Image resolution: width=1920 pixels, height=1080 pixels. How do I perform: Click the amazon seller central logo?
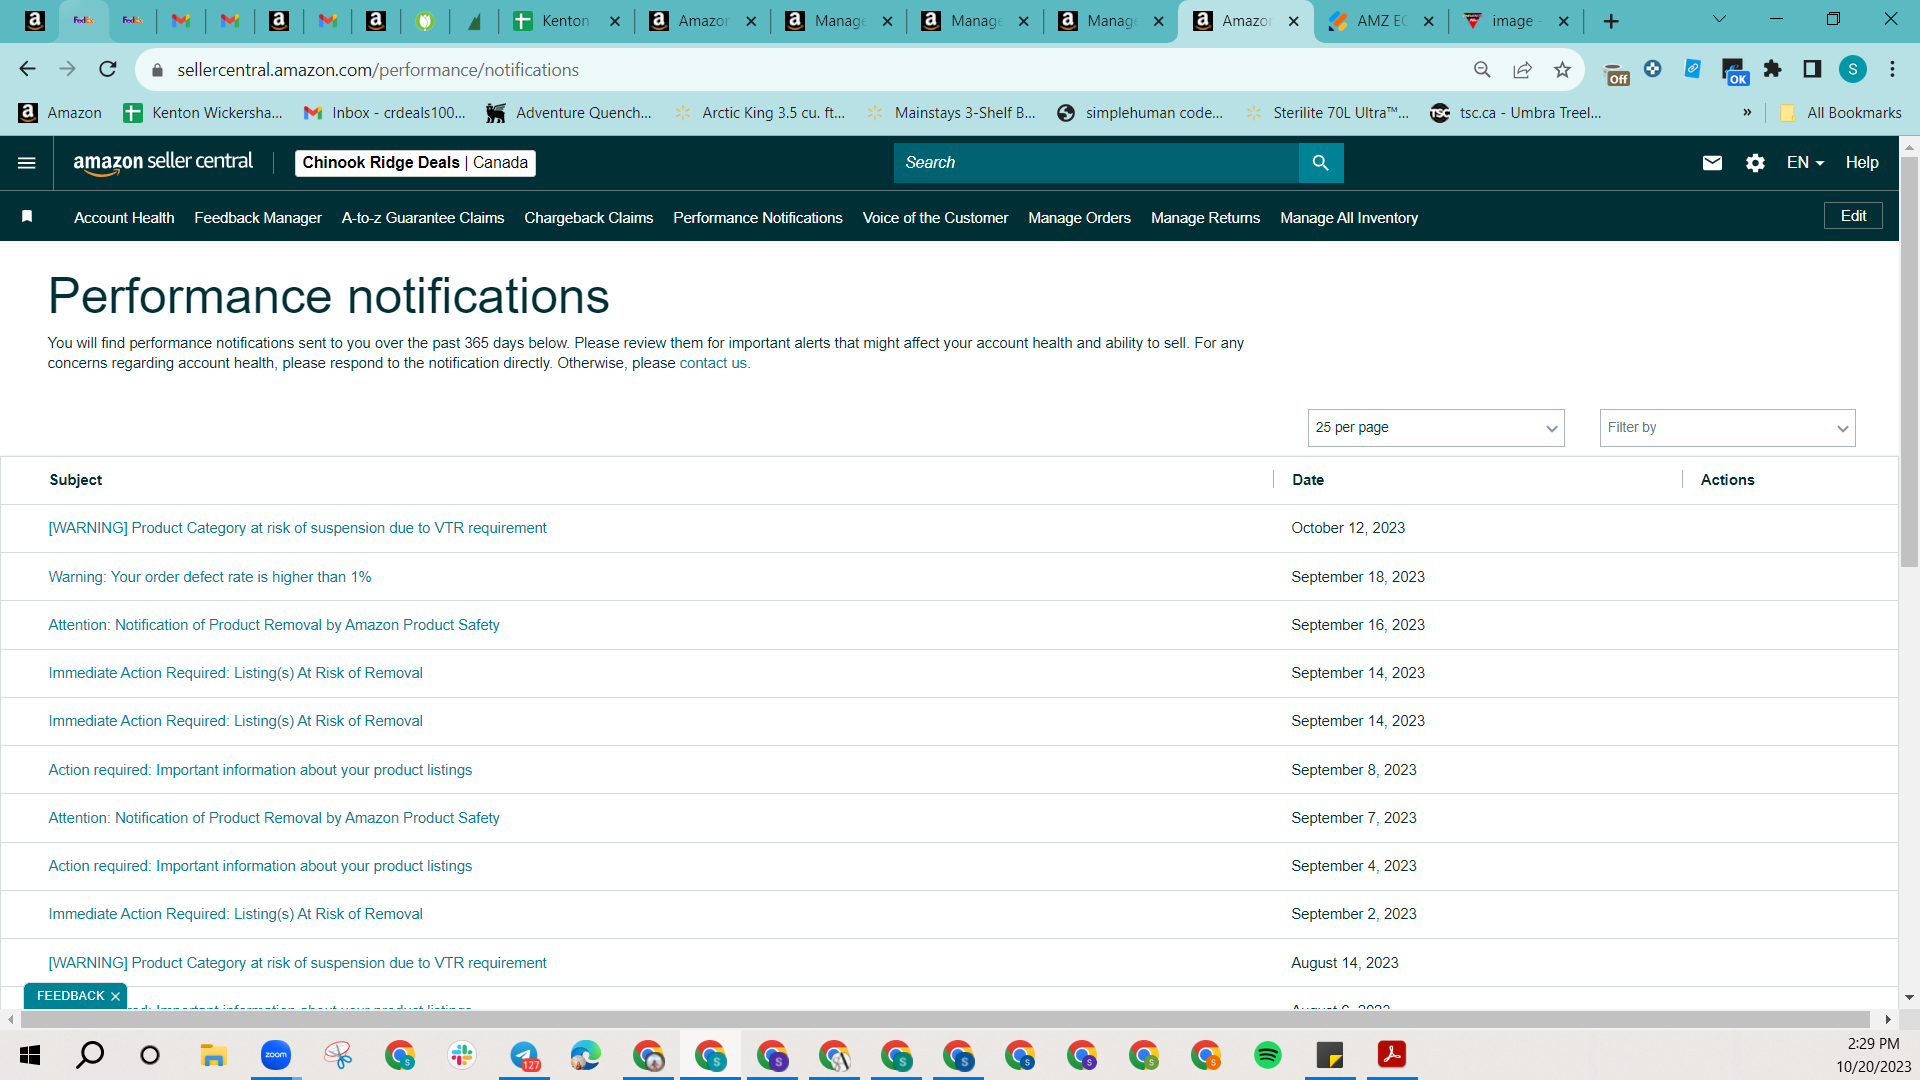click(163, 163)
